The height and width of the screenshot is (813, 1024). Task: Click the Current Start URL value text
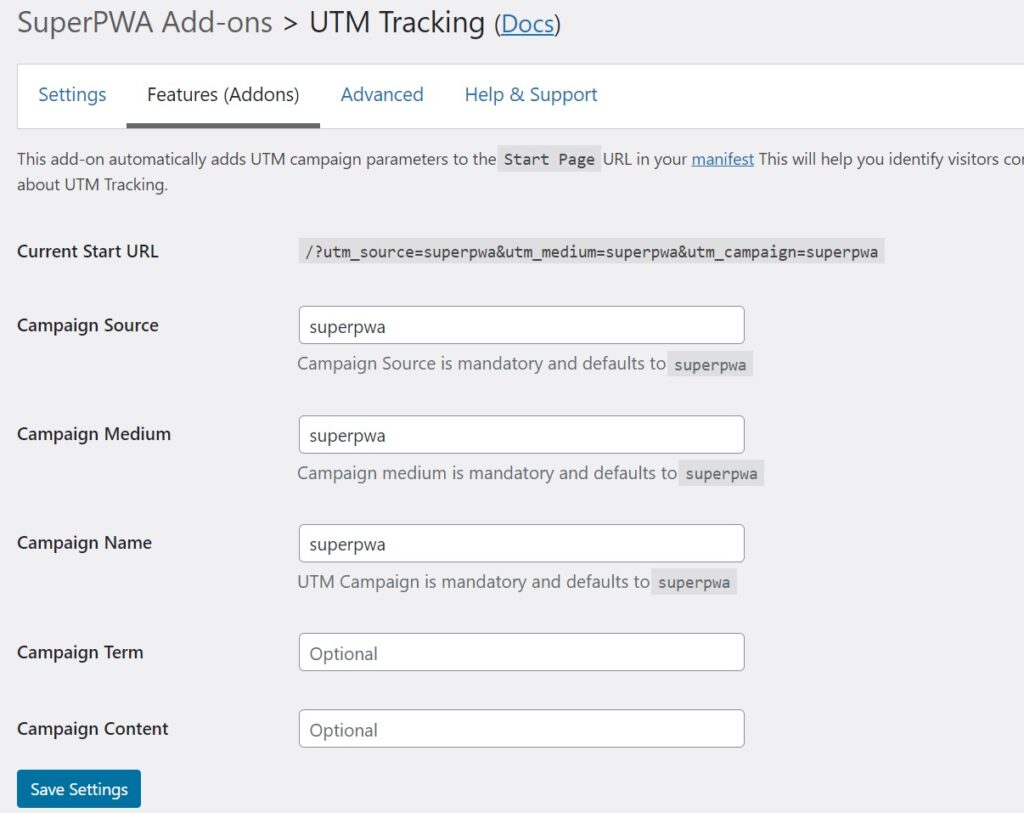tap(591, 252)
